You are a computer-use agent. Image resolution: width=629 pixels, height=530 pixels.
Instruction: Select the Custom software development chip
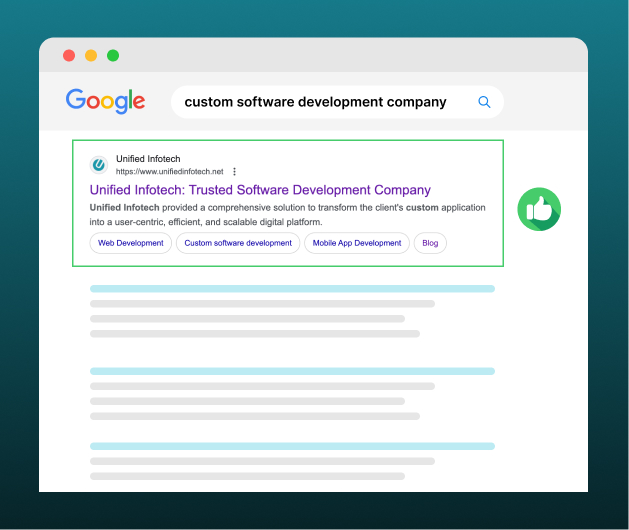238,243
